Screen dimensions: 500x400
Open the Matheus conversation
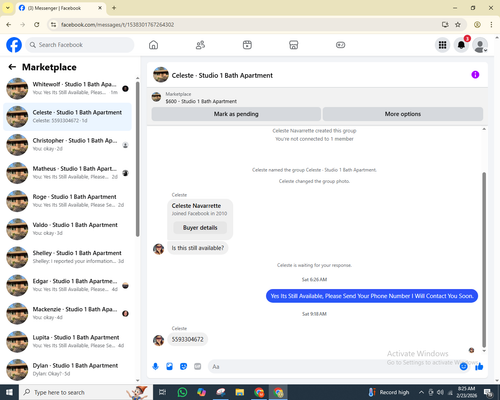(x=67, y=173)
